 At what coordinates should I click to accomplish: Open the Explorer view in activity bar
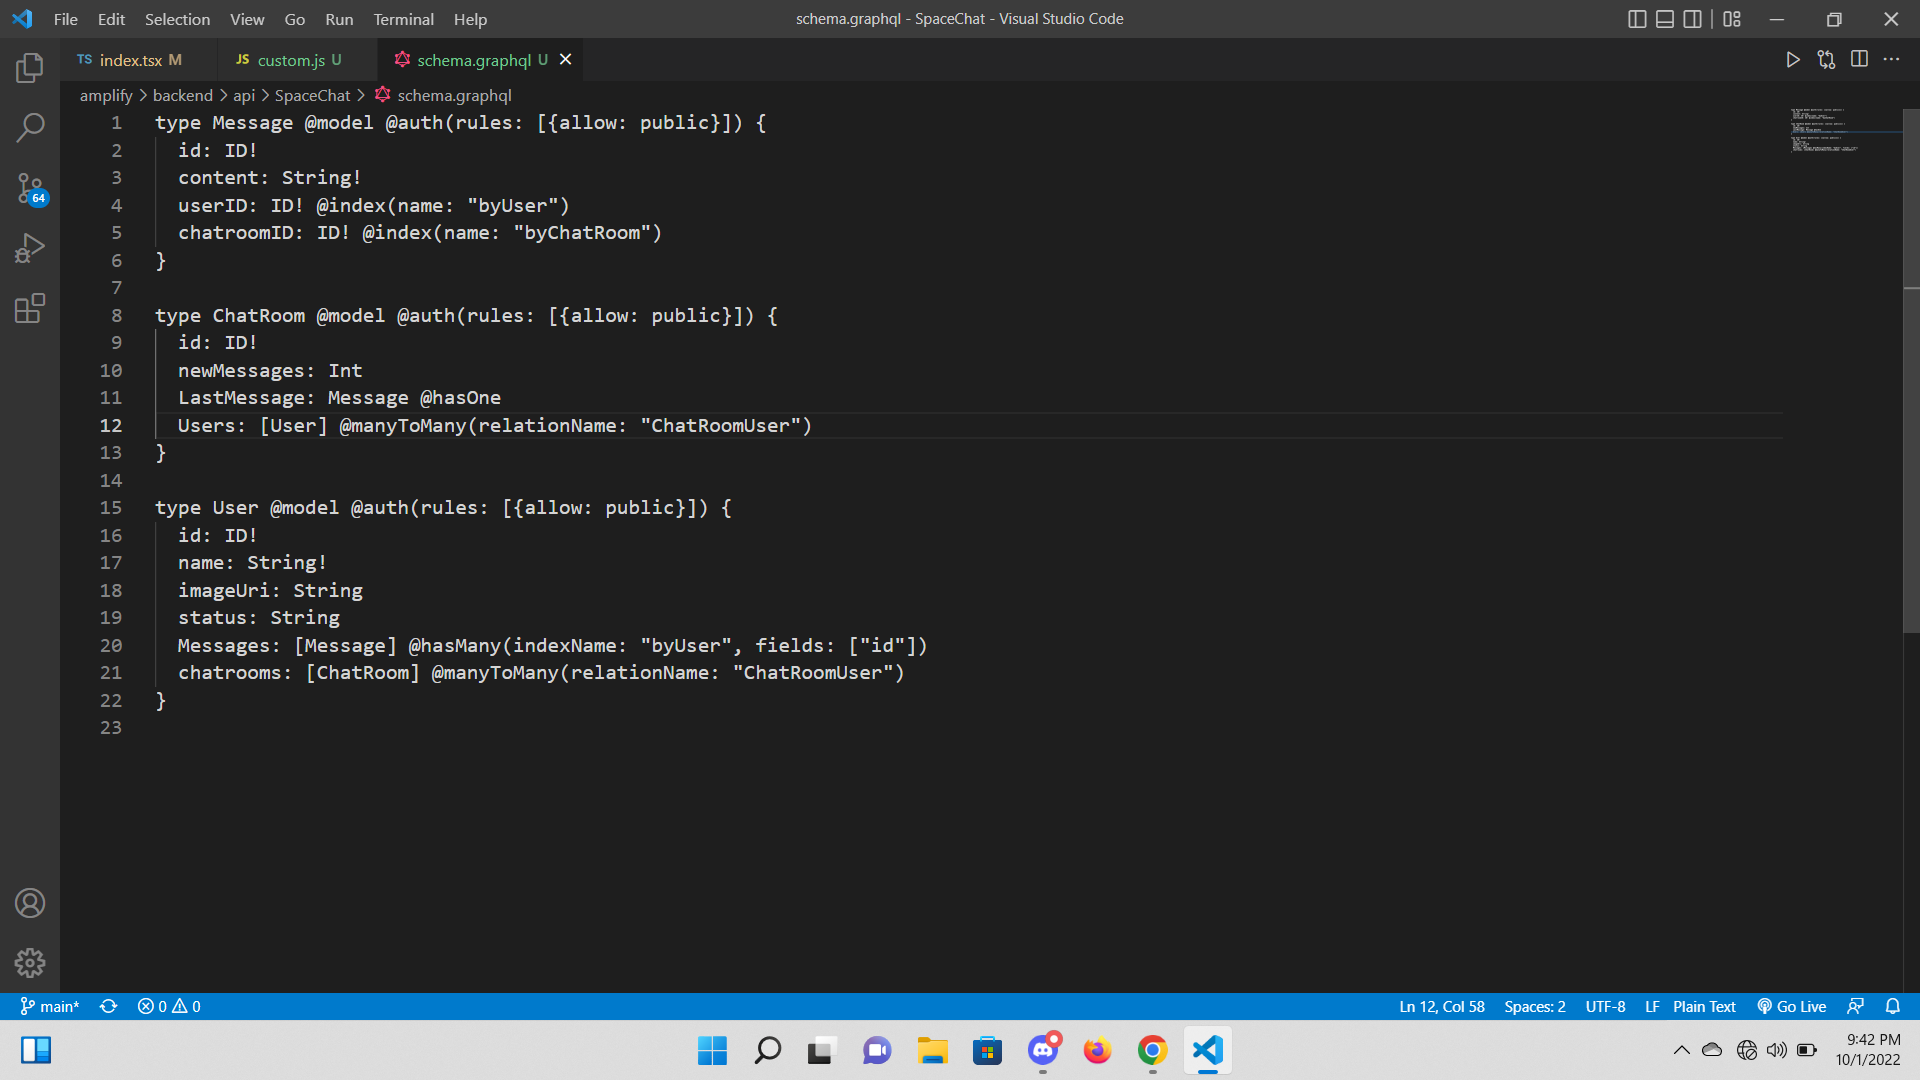29,68
